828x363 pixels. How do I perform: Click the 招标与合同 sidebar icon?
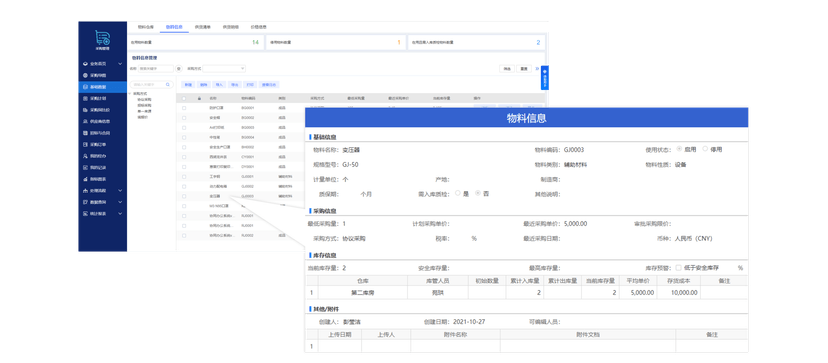86,133
